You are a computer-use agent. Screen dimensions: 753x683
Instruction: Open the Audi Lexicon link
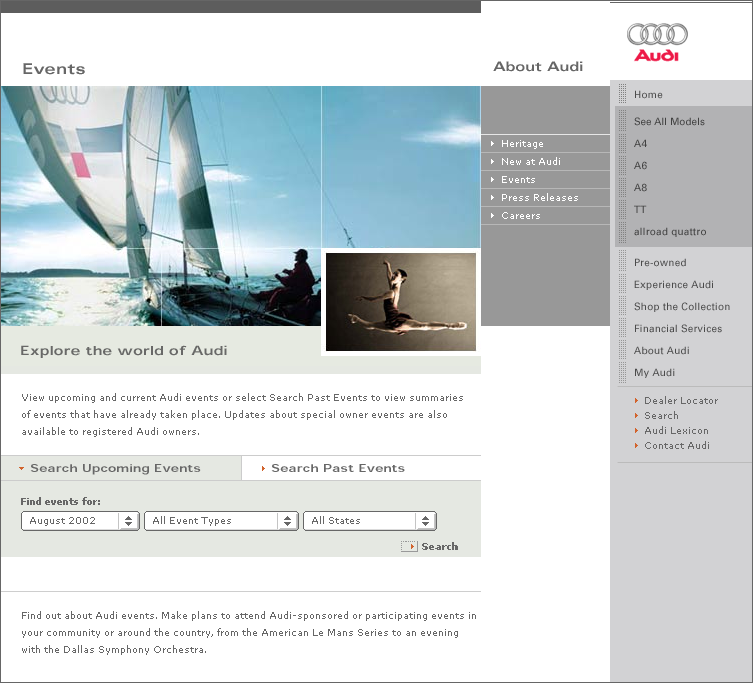(x=676, y=430)
